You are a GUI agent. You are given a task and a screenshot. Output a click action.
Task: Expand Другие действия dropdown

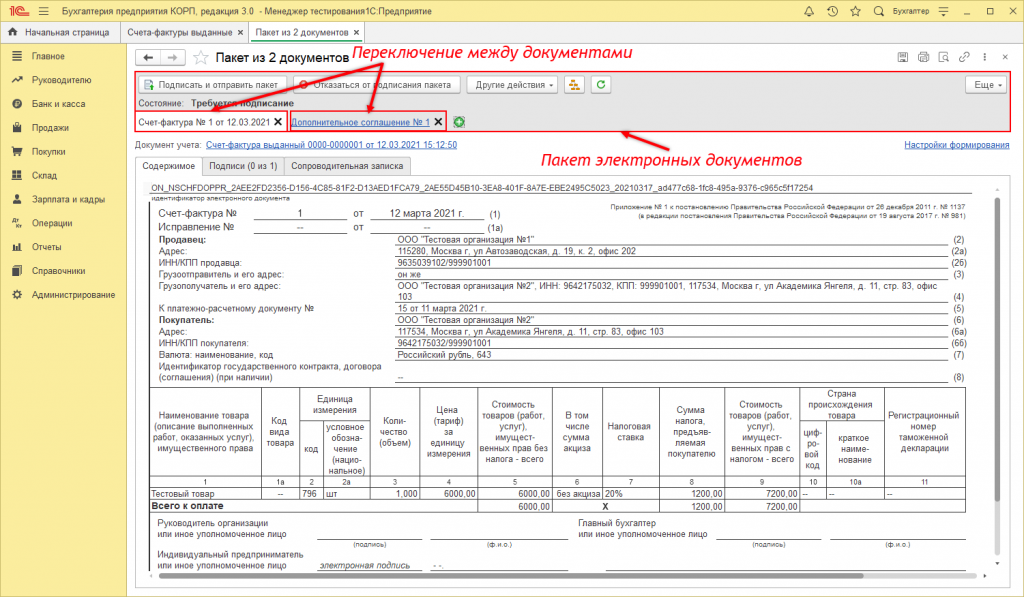513,85
